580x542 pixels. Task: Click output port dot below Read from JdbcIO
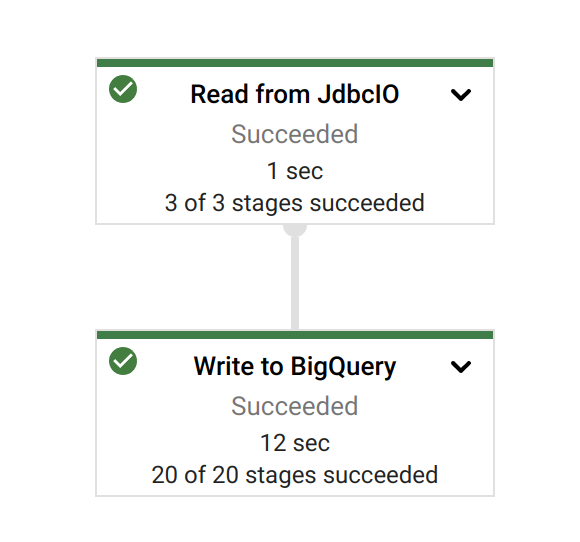point(295,229)
